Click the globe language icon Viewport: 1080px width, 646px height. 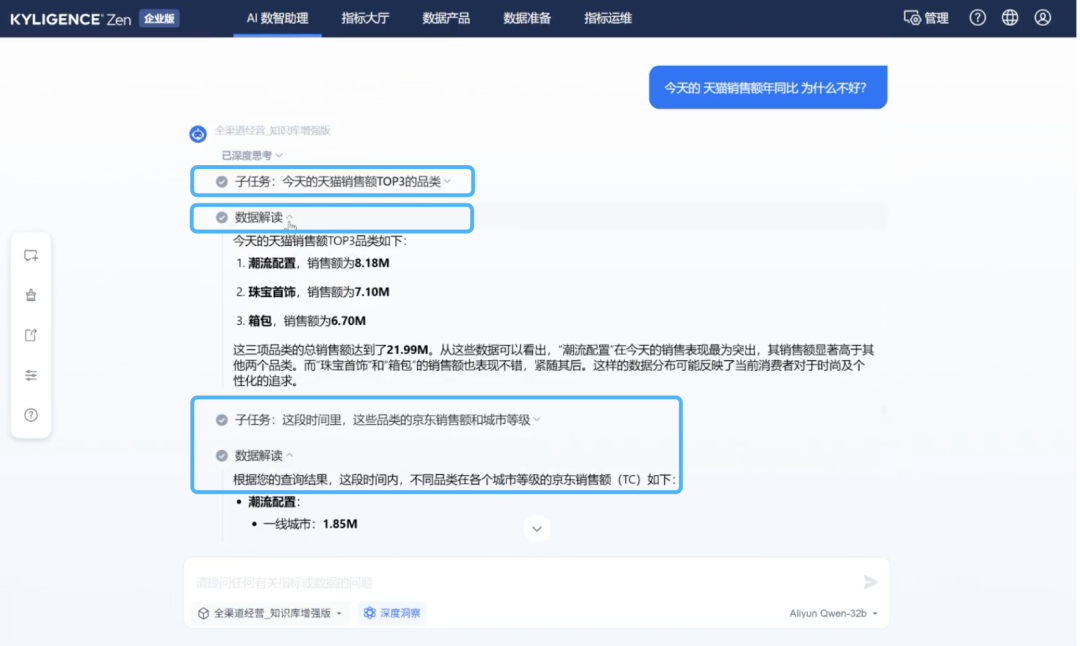click(x=1010, y=18)
